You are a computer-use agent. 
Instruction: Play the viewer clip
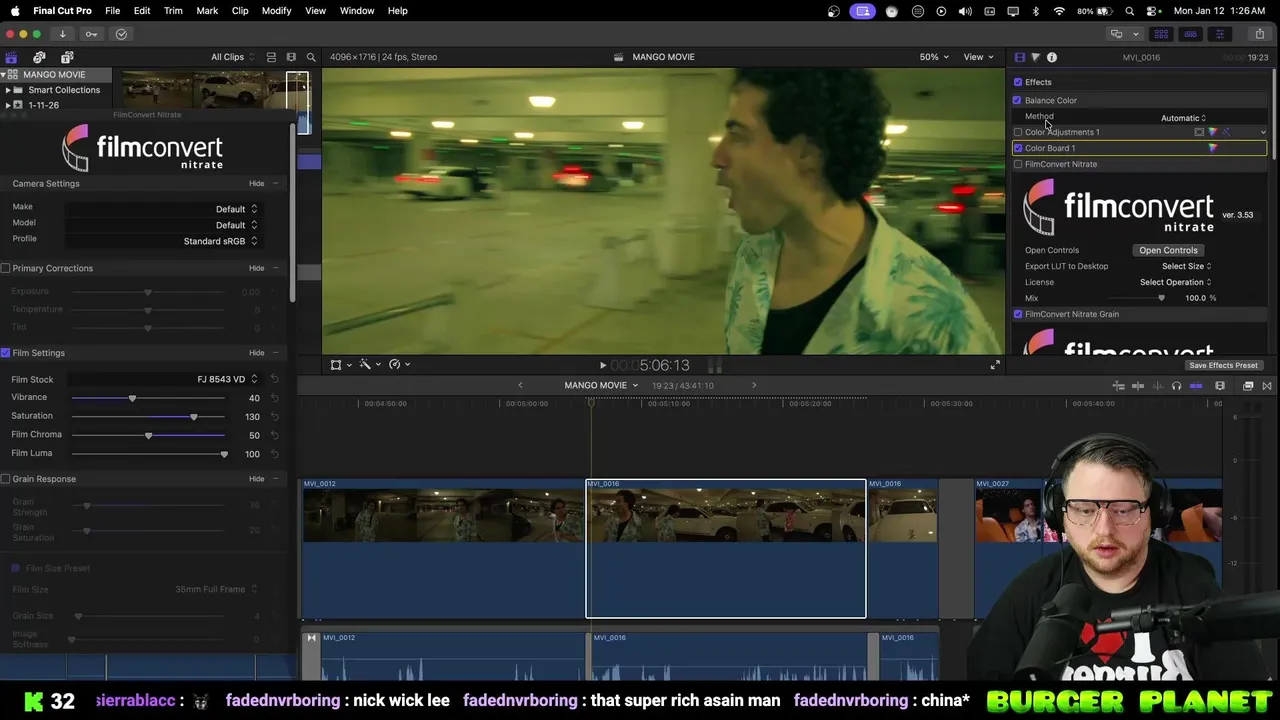coord(602,366)
